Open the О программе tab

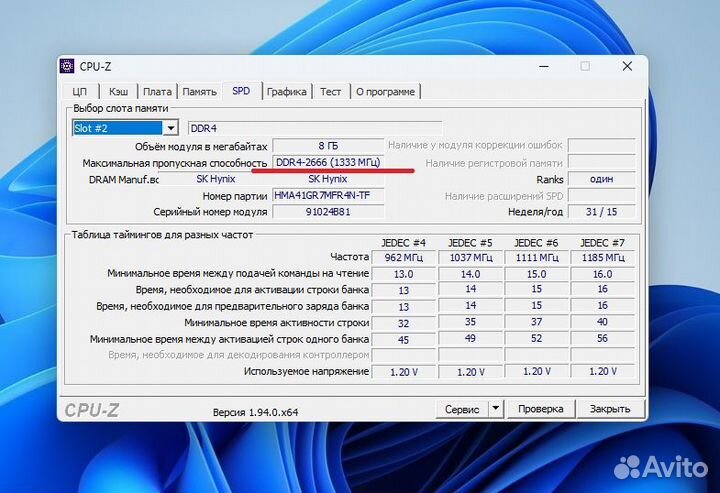point(385,91)
